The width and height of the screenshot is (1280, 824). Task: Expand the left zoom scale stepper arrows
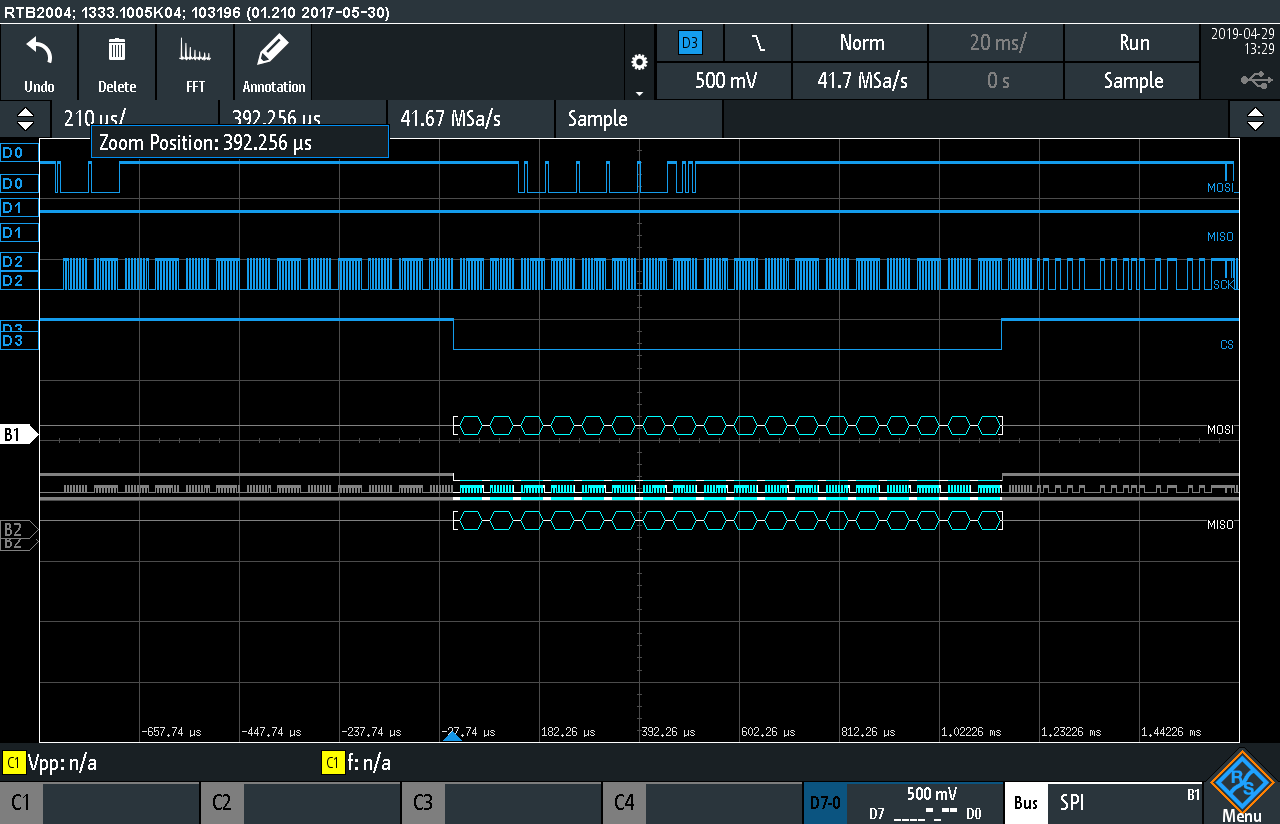click(x=25, y=119)
